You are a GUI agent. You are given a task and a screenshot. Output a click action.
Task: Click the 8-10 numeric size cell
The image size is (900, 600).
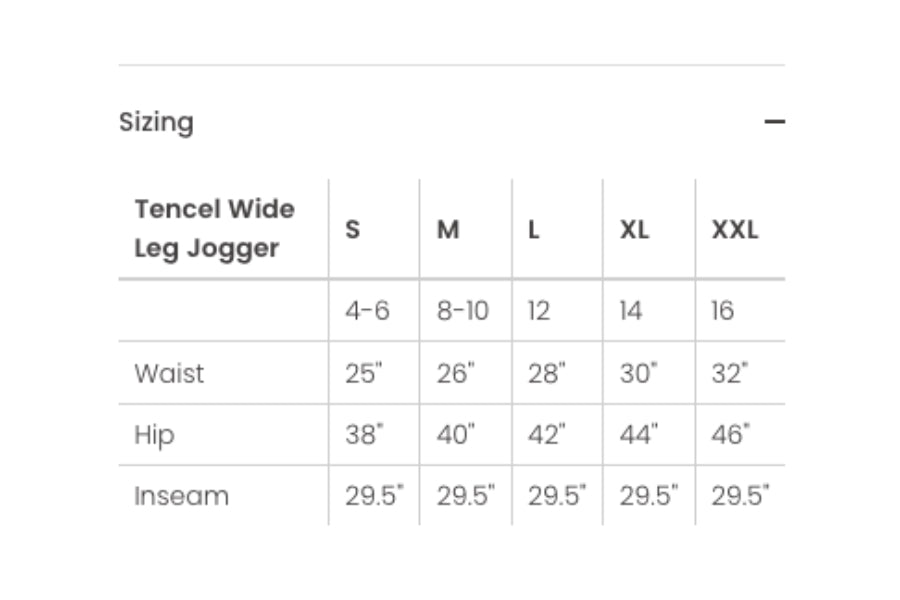click(462, 311)
